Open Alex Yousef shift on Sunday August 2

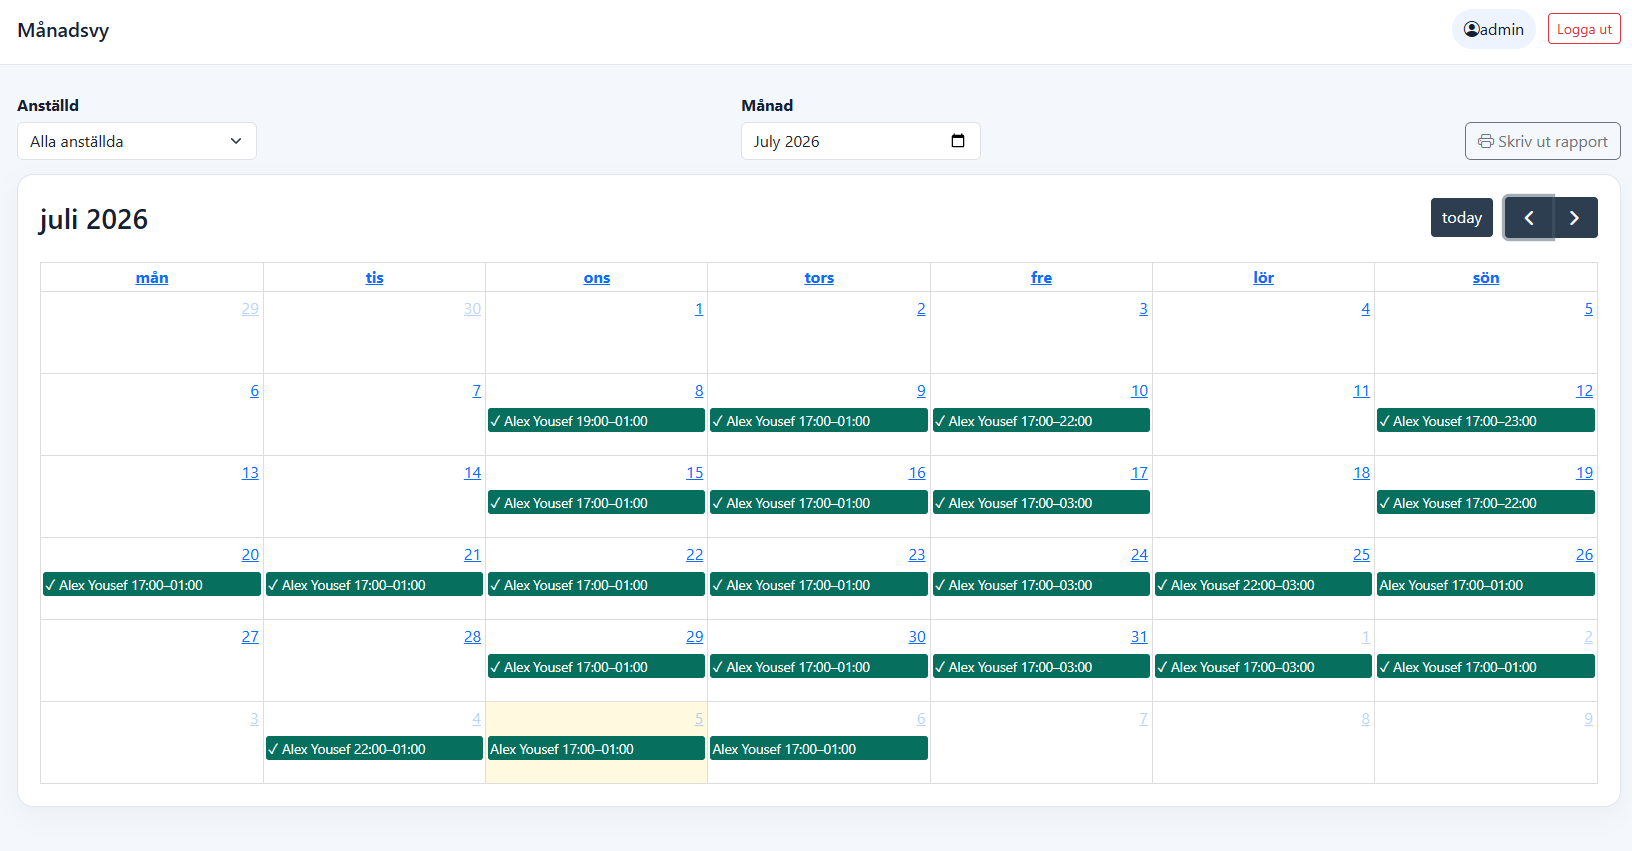[x=1486, y=667]
